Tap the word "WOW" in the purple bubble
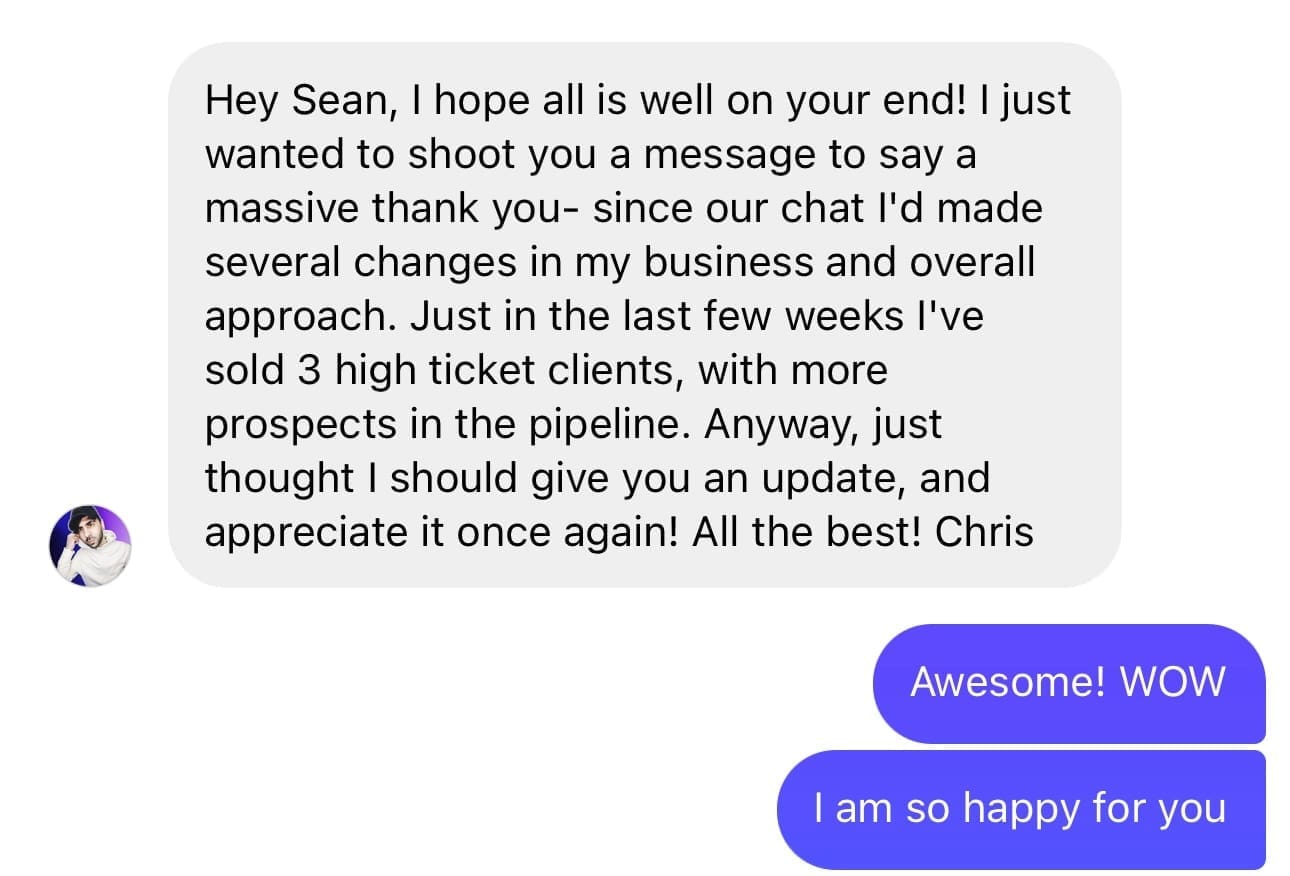This screenshot has height=876, width=1290. pyautogui.click(x=1172, y=683)
